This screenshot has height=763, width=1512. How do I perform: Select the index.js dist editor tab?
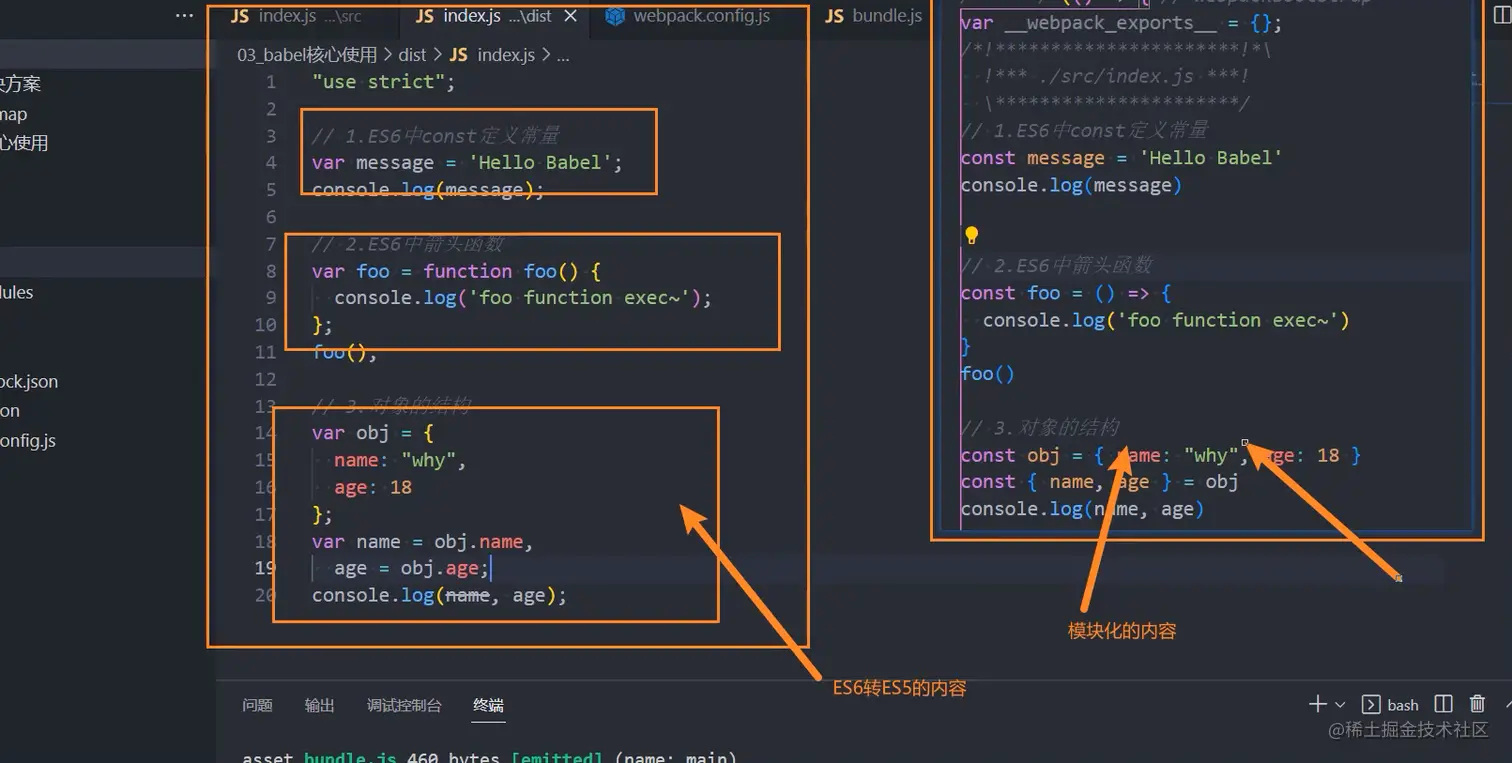(x=497, y=16)
